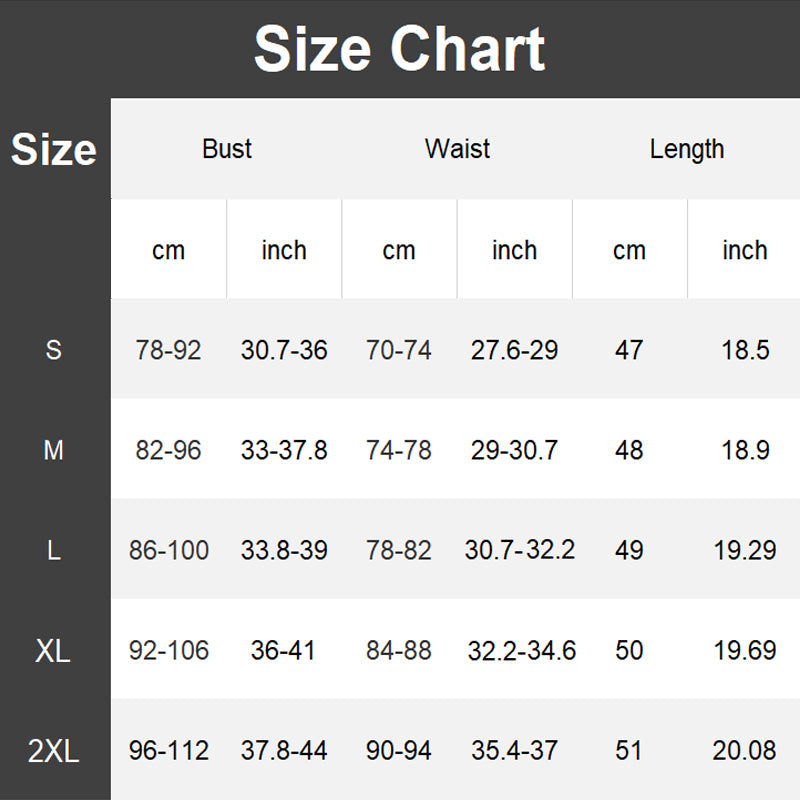Click the S size row label
The width and height of the screenshot is (800, 800).
(x=54, y=350)
